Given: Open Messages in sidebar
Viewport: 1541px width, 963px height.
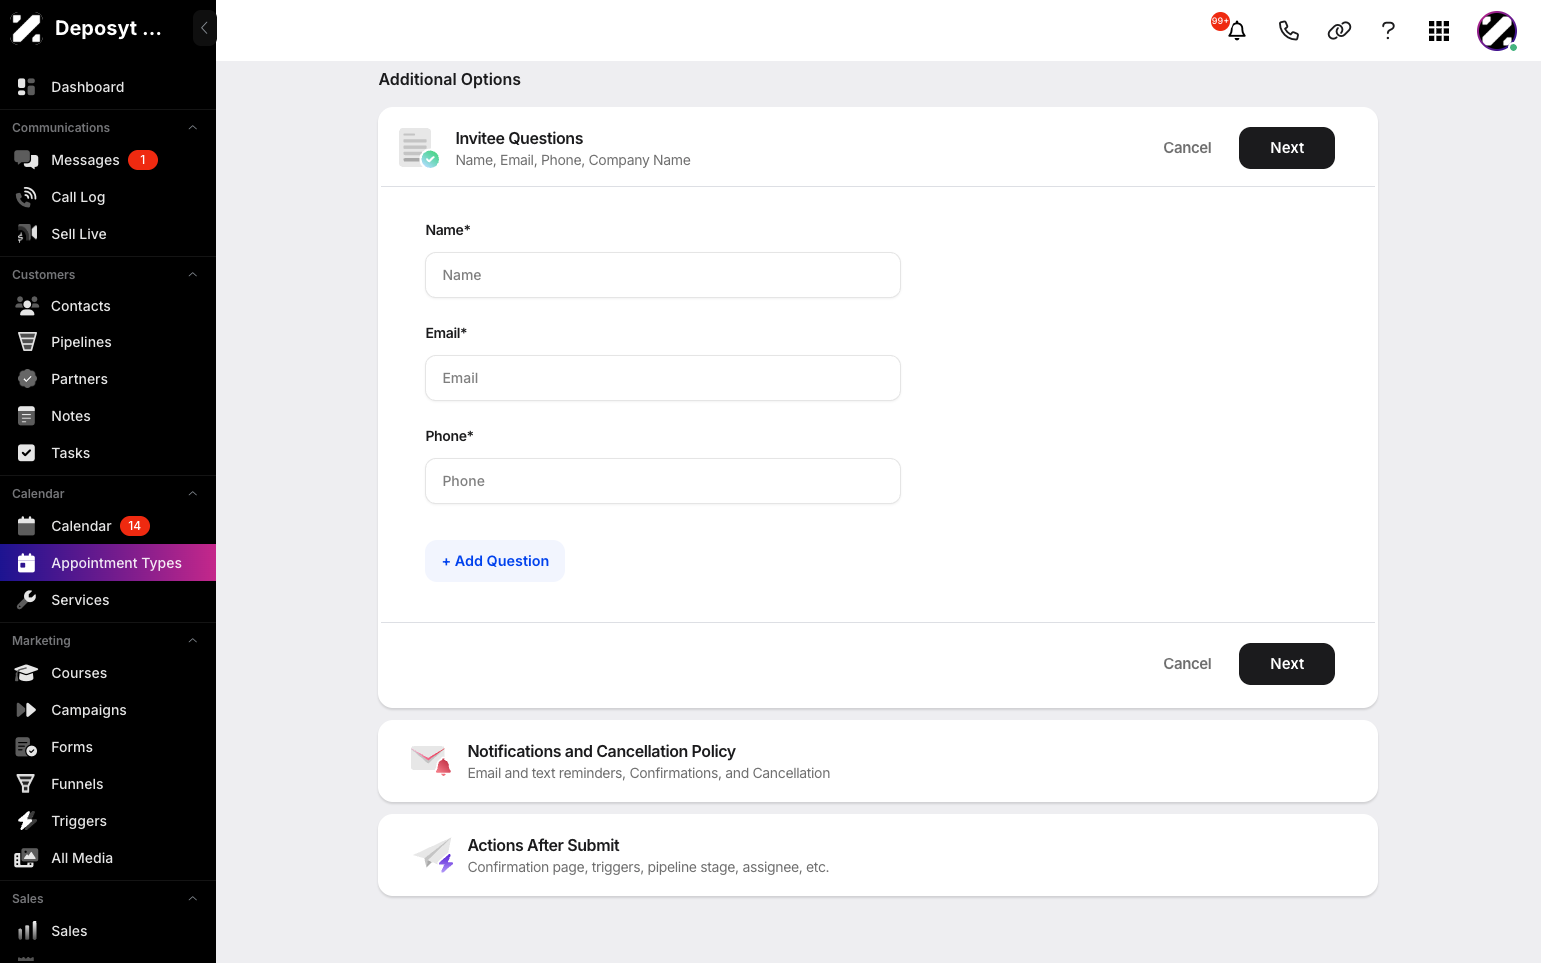Looking at the screenshot, I should [108, 160].
